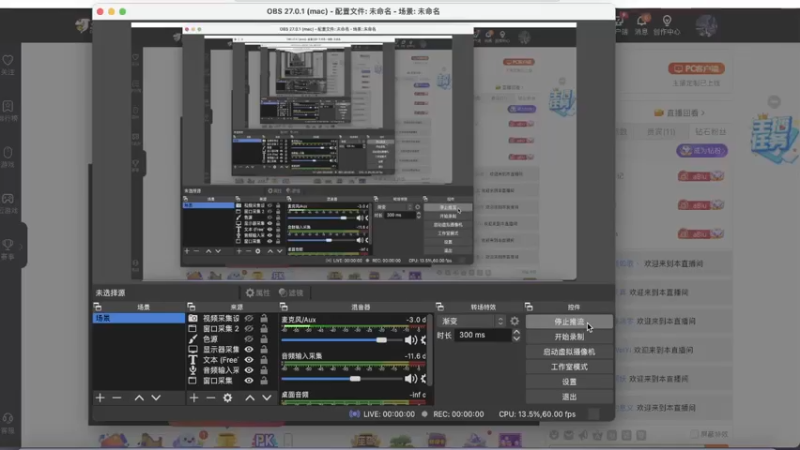
Task: Show the 色源 source via eye icon
Action: click(x=249, y=339)
